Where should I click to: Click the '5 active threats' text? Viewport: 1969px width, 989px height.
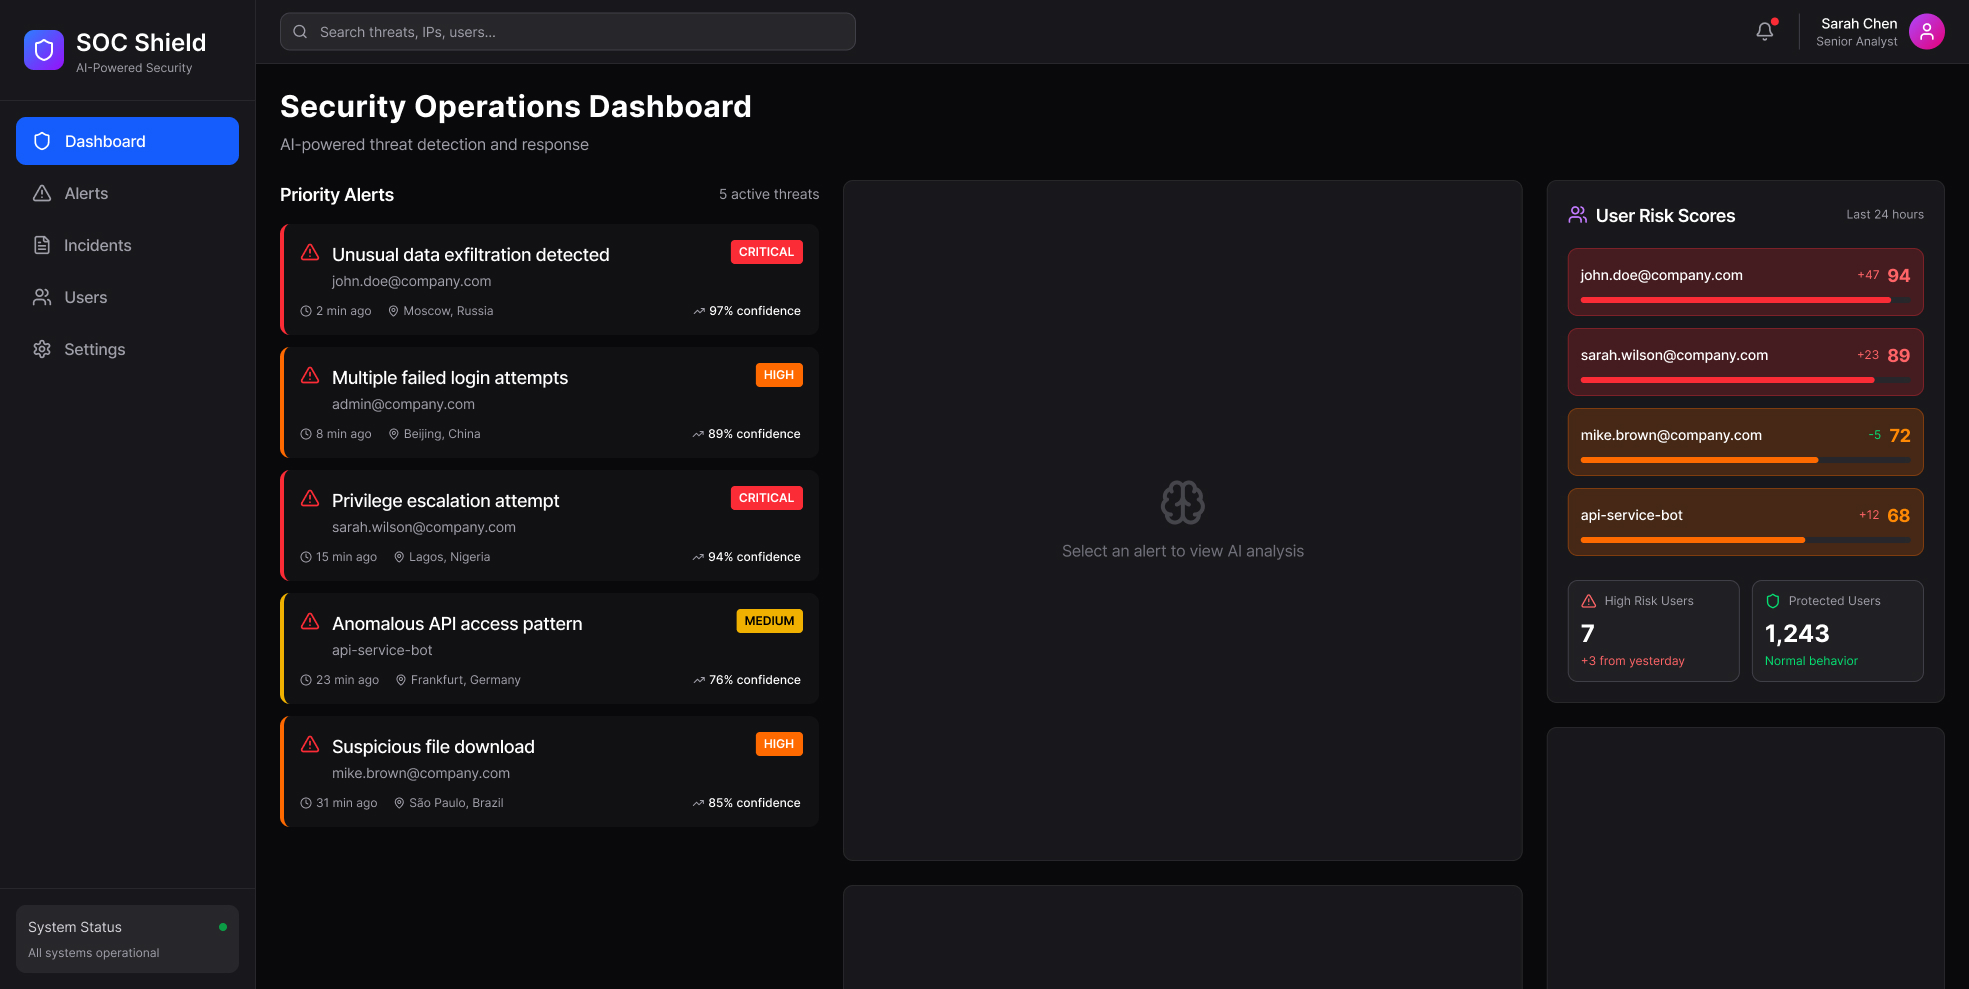(769, 194)
